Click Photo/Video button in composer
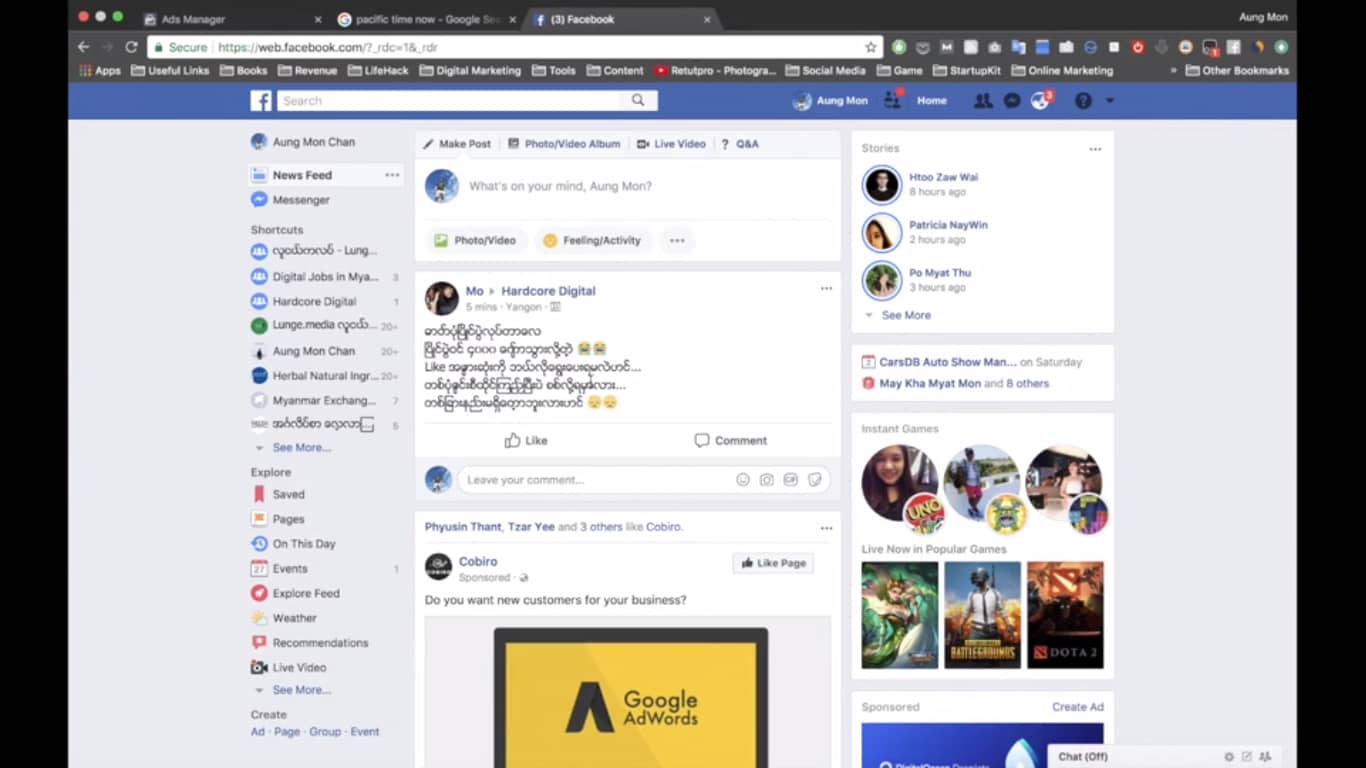The image size is (1366, 768). click(x=475, y=240)
